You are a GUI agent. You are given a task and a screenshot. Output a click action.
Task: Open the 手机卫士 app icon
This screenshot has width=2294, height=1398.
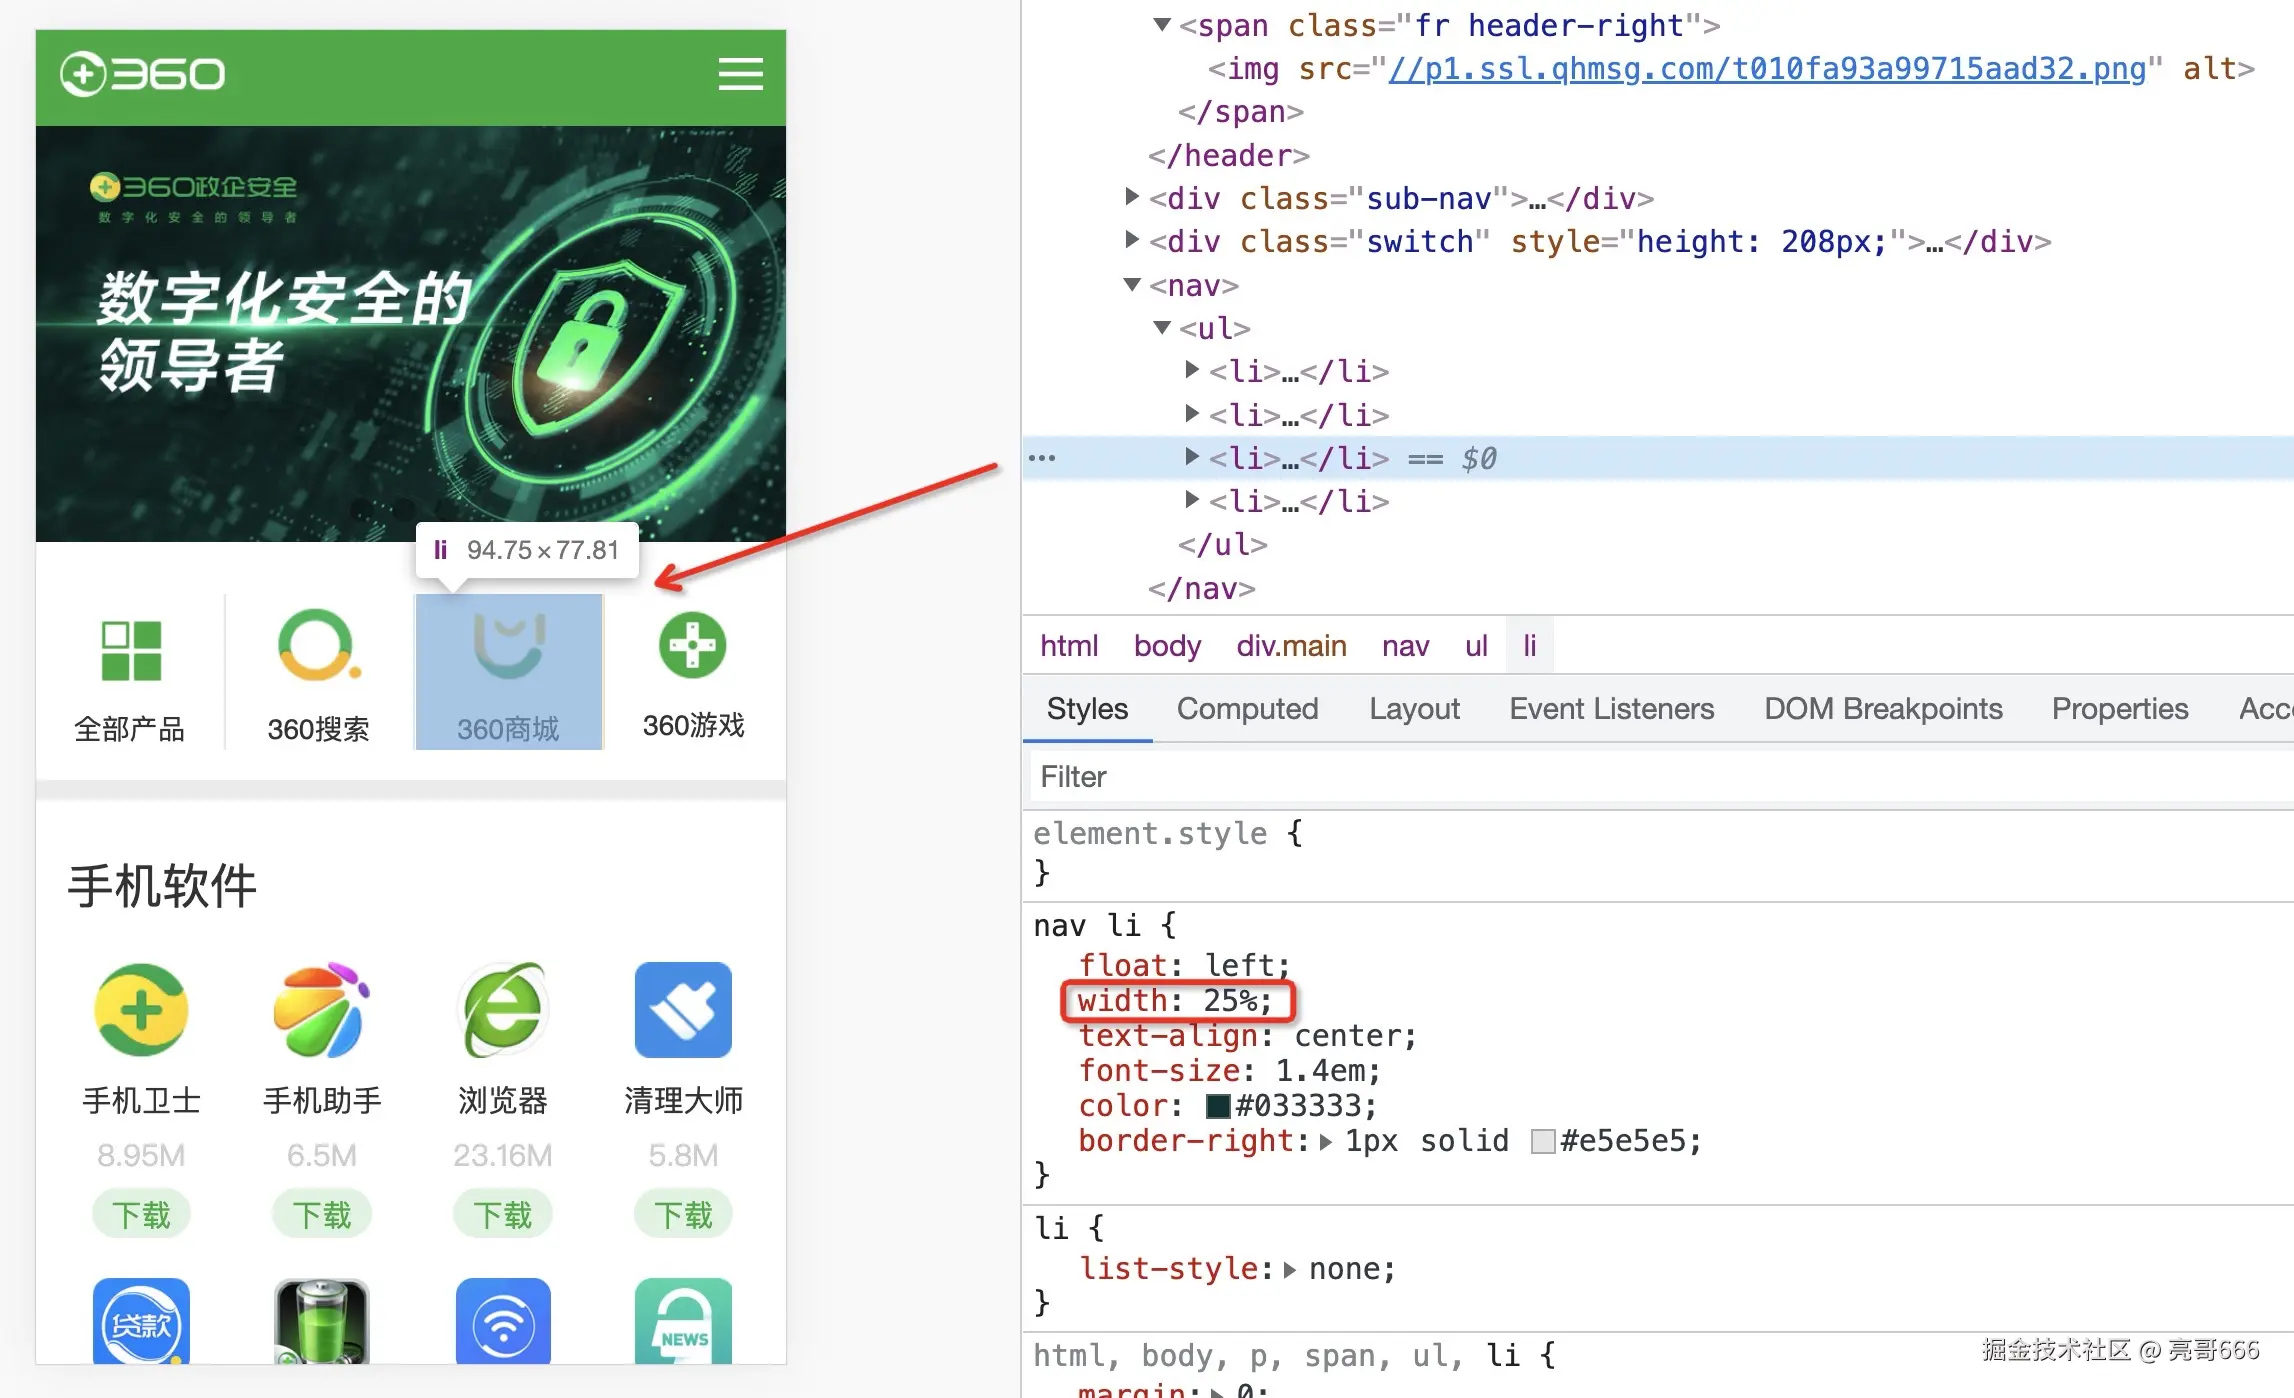[x=141, y=1010]
